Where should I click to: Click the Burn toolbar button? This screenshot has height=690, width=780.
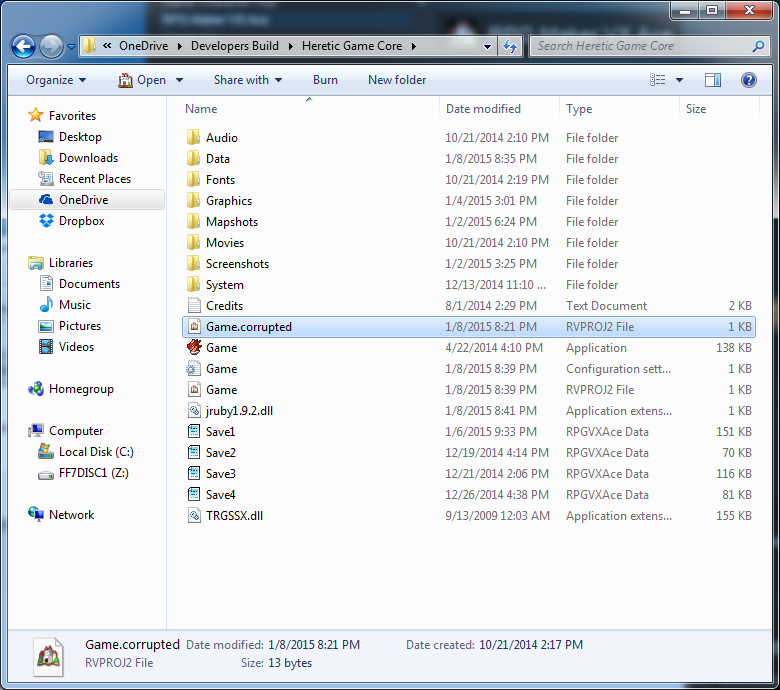point(325,80)
